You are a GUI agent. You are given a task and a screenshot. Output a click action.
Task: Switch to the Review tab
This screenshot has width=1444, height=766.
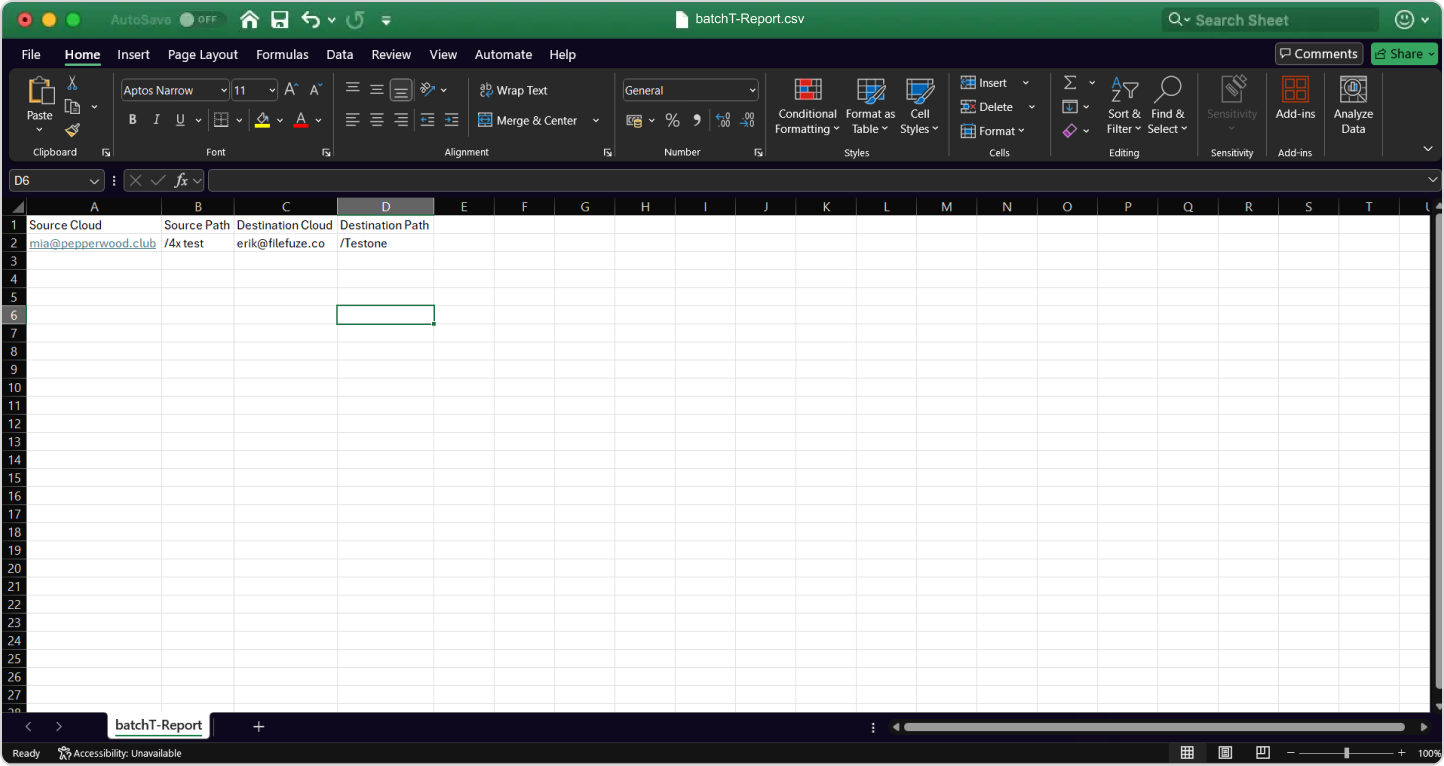pyautogui.click(x=391, y=54)
